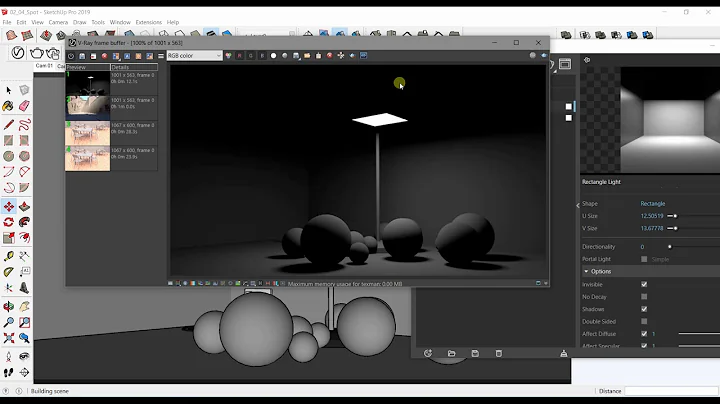Screen dimensions: 720x404
Task: Save image in frame buffer toolbar
Action: (x=82, y=56)
